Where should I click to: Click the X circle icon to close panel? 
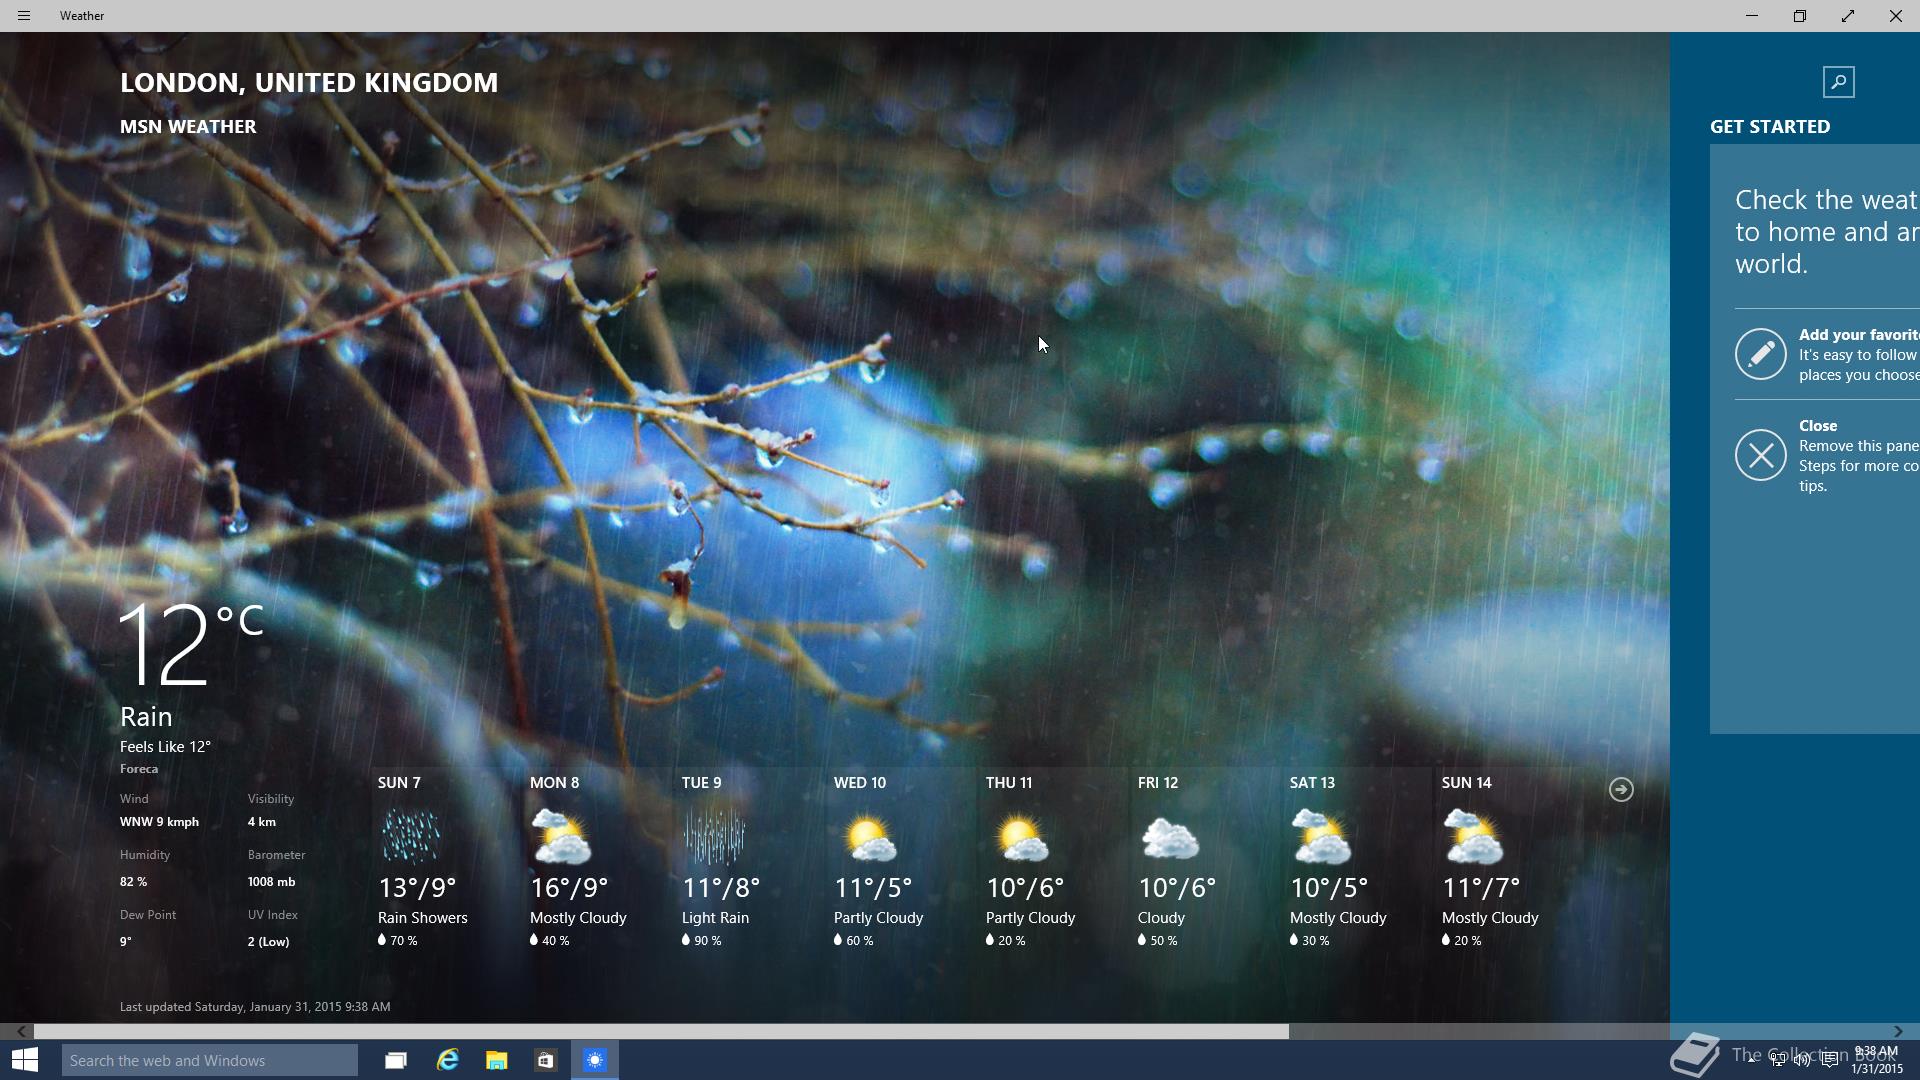1761,455
